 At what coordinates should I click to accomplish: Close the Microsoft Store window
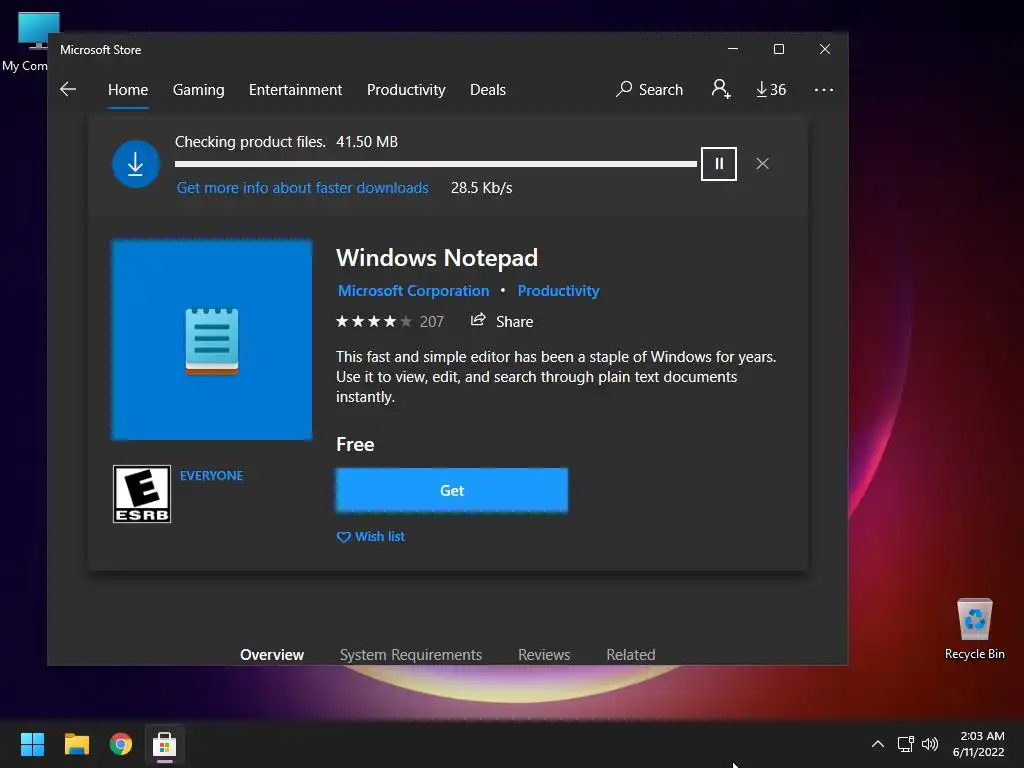pos(825,49)
